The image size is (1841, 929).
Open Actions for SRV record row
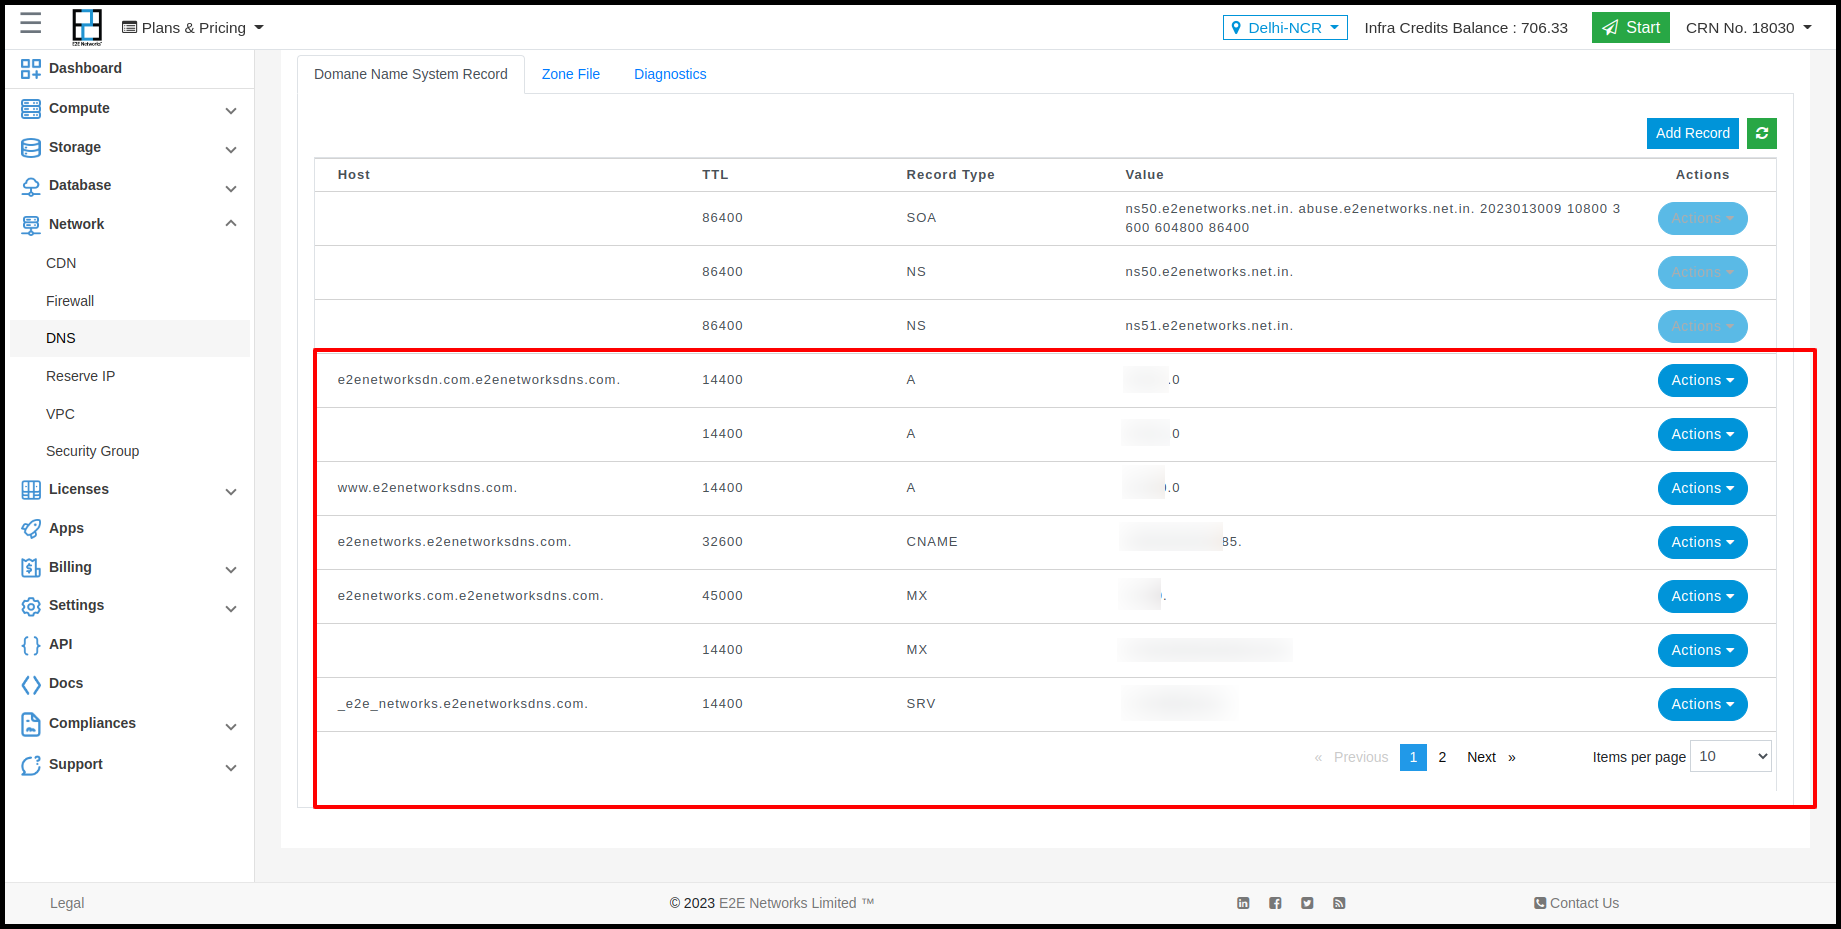[x=1702, y=704]
